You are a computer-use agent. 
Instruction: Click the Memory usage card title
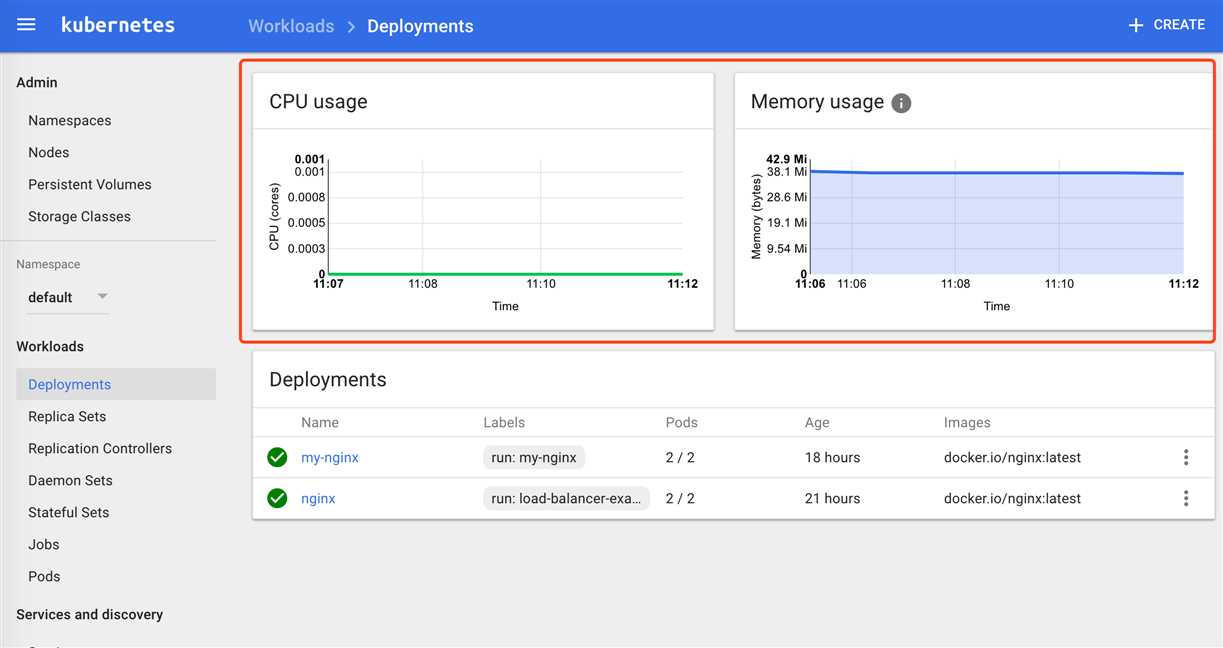[817, 101]
